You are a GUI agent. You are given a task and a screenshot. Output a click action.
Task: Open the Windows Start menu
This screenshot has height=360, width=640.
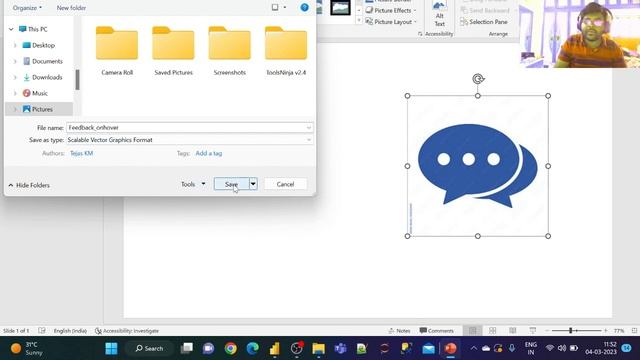pos(111,348)
